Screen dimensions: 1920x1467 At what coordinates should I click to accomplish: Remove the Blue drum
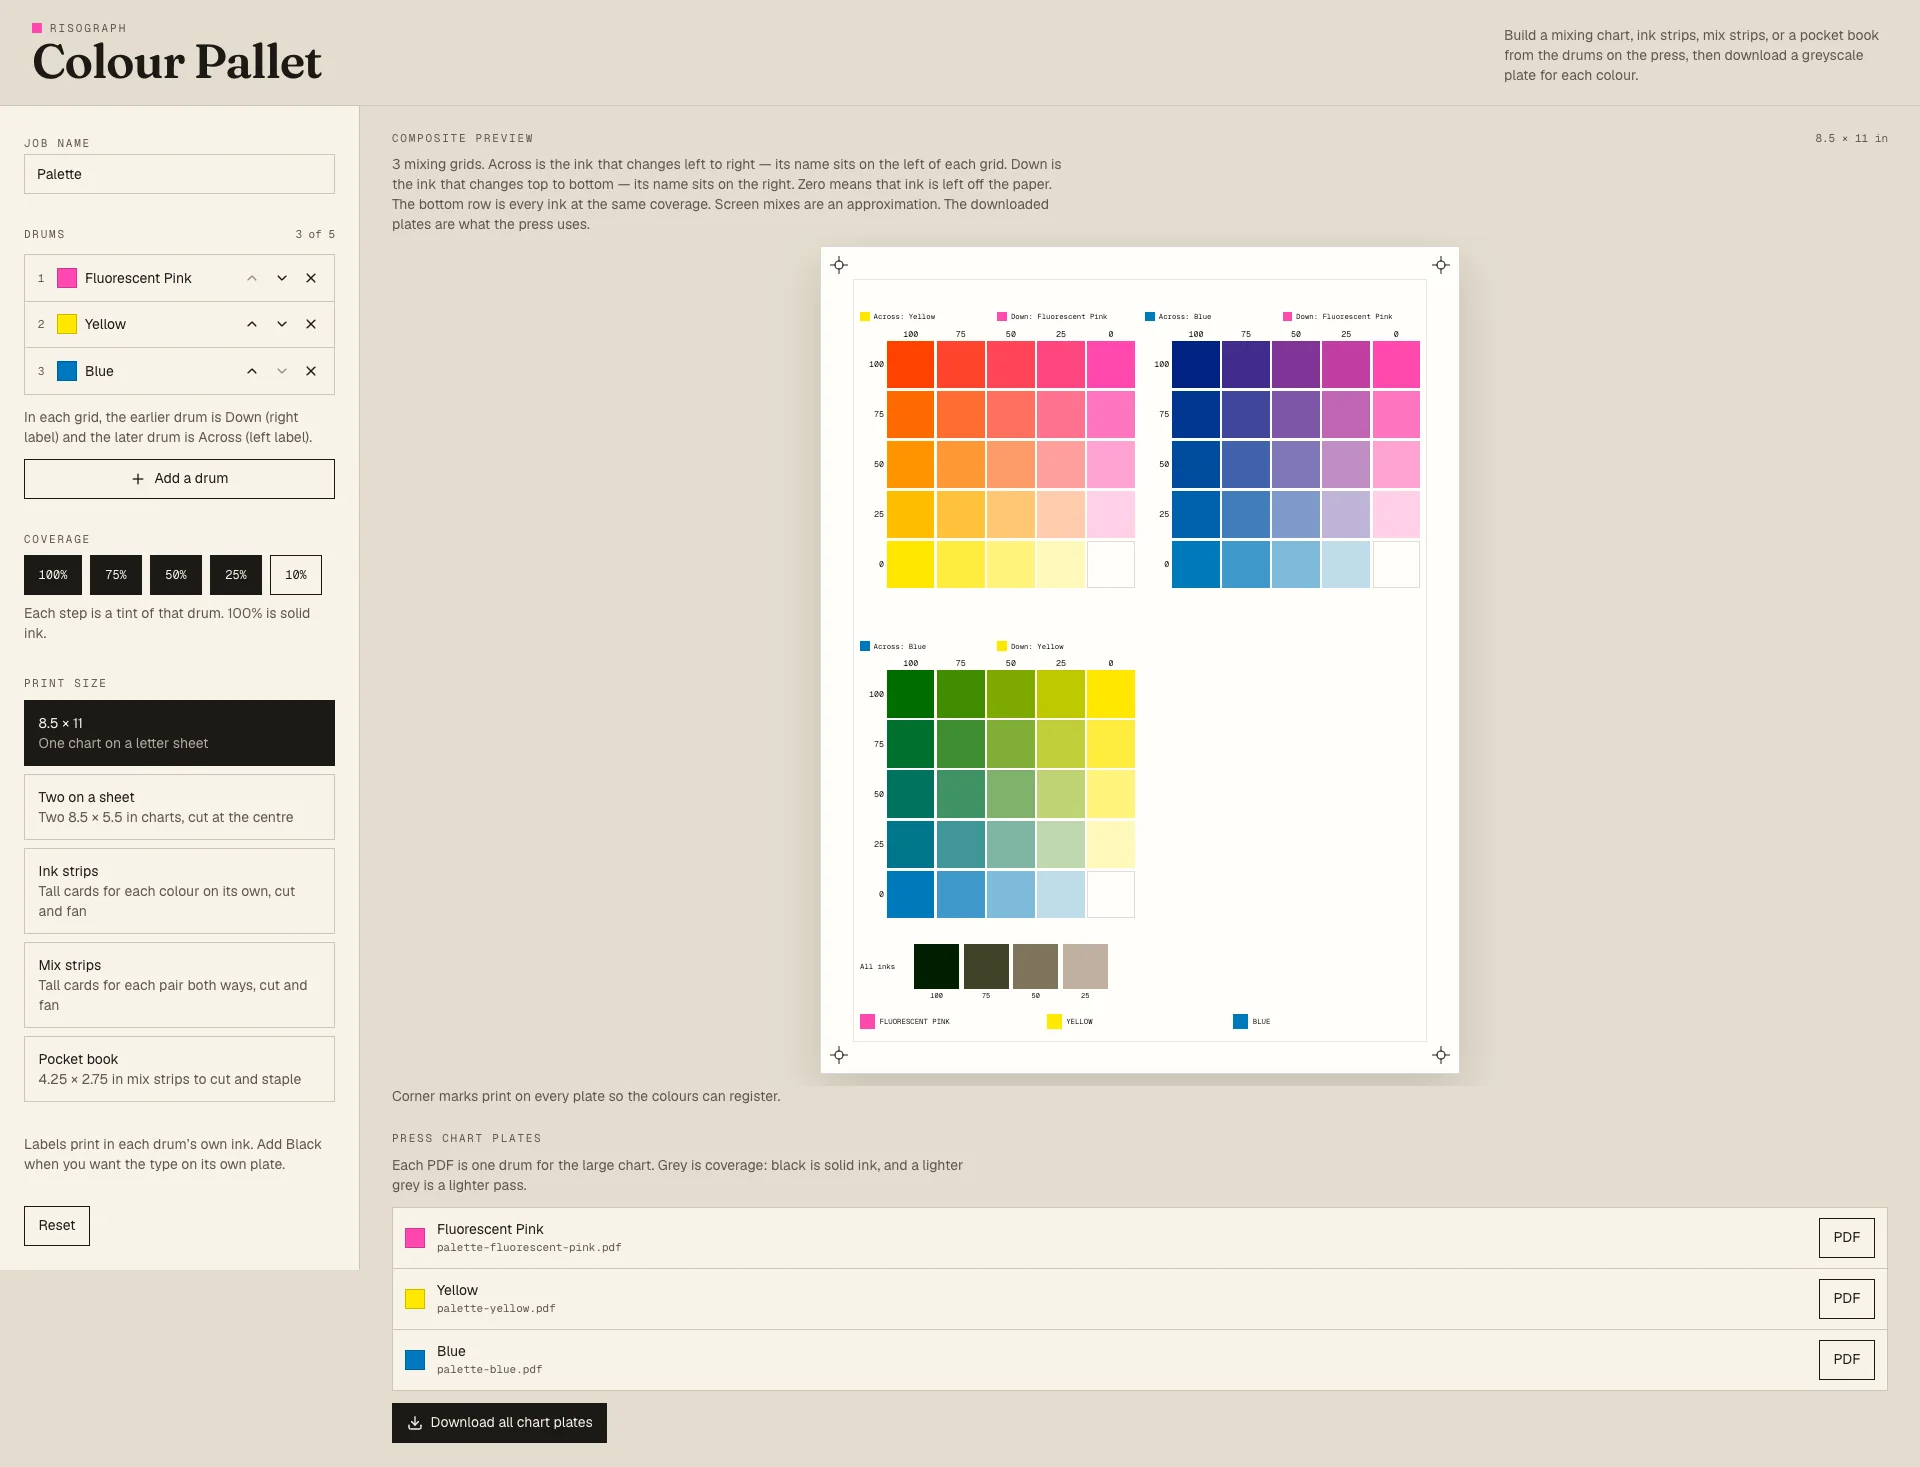pos(311,371)
